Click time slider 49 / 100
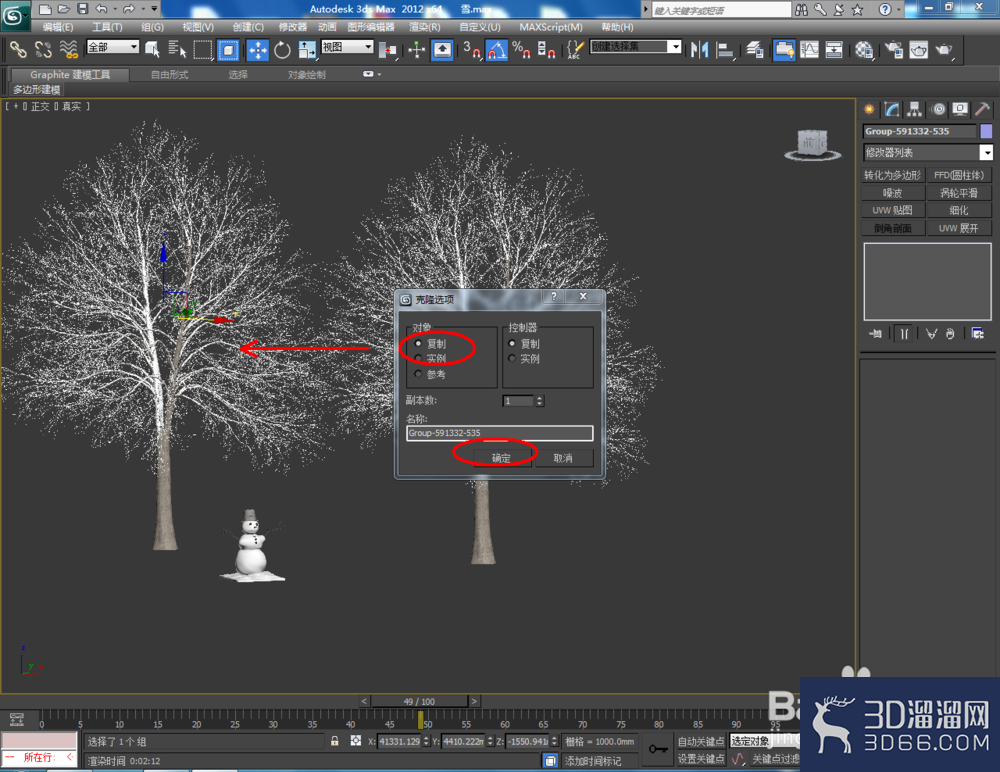 click(419, 701)
